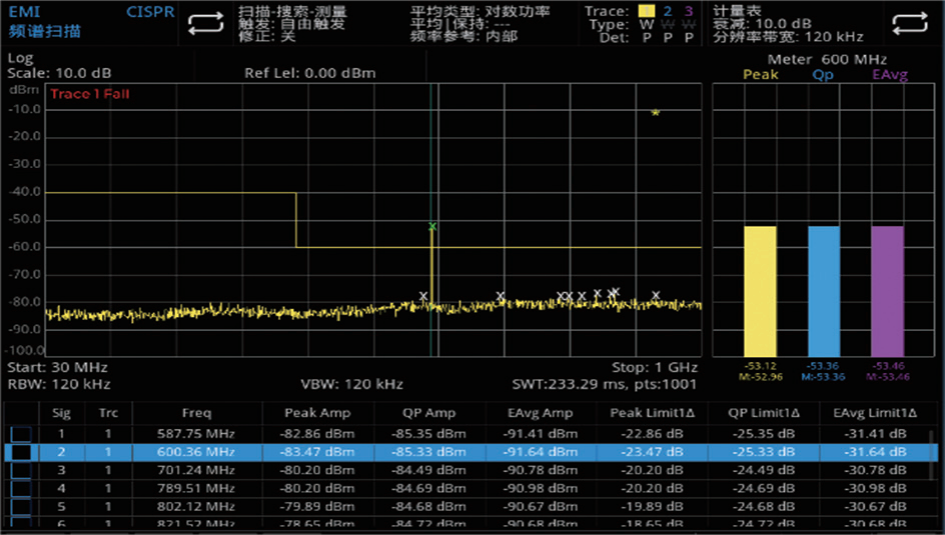Screen dimensions: 945x535
Task: Open the CISPR standard label
Action: pyautogui.click(x=150, y=12)
